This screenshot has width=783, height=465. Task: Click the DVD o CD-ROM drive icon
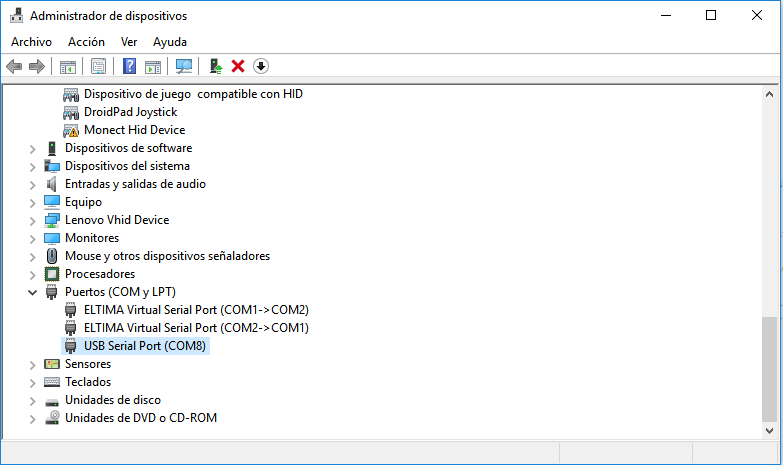[52, 418]
